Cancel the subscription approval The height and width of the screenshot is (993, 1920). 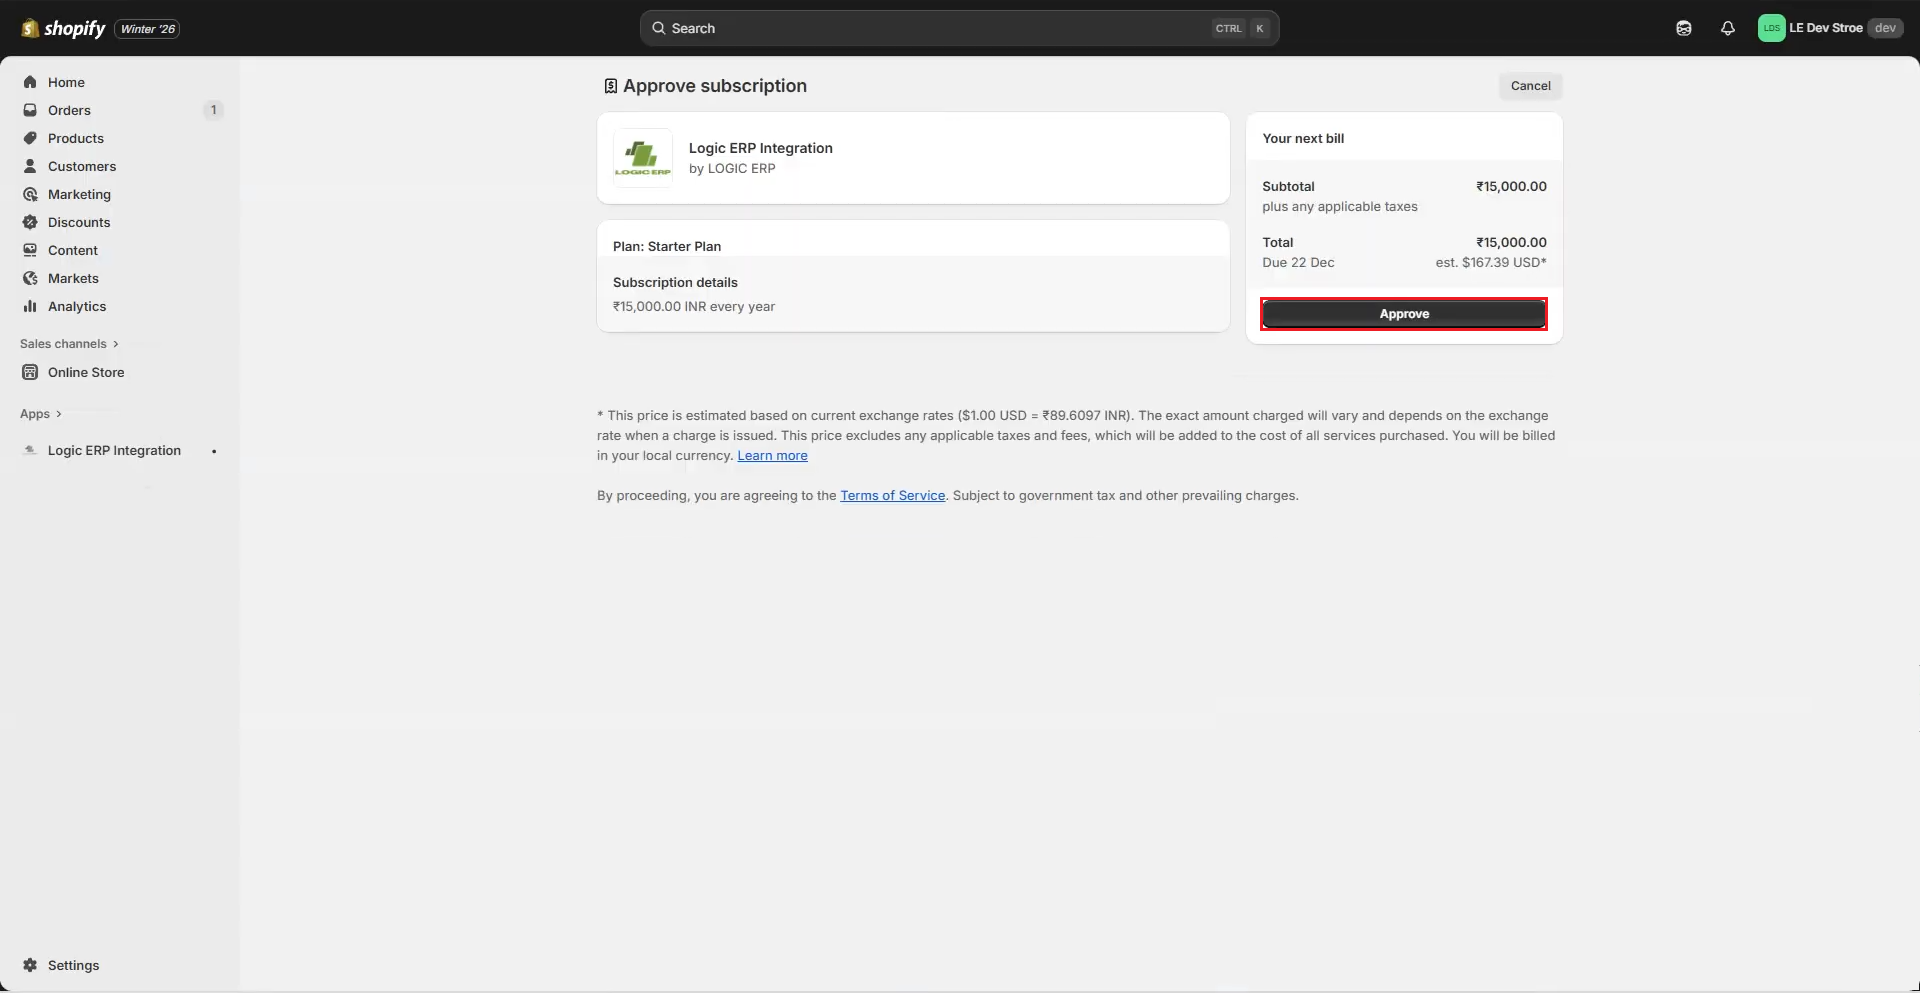(x=1529, y=86)
